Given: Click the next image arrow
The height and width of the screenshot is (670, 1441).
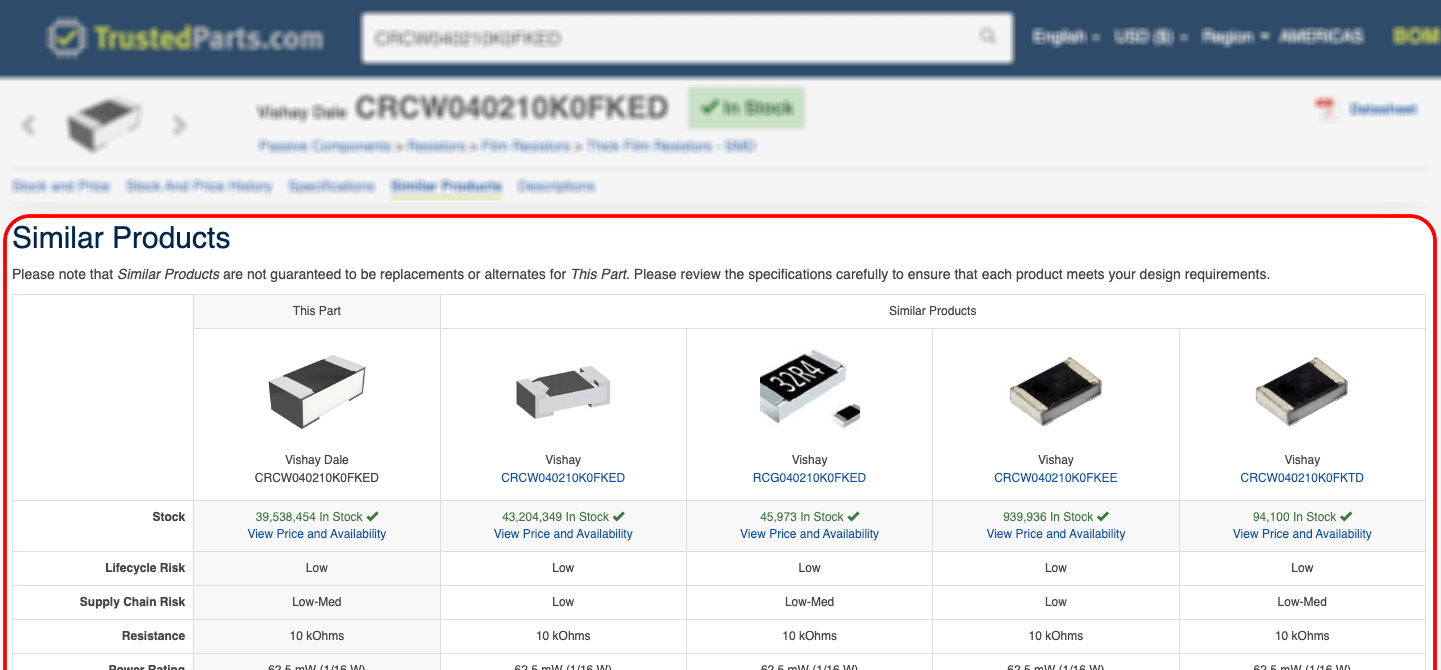Looking at the screenshot, I should click(x=179, y=125).
